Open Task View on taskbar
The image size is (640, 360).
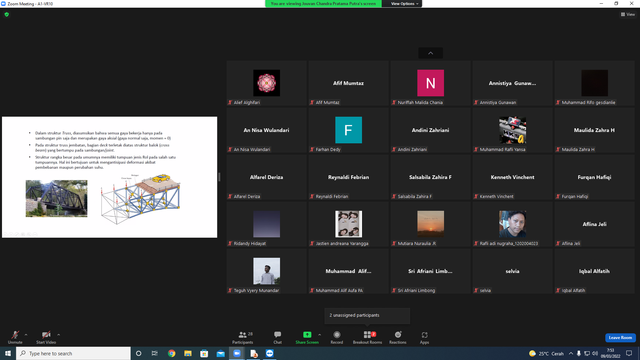(x=154, y=353)
